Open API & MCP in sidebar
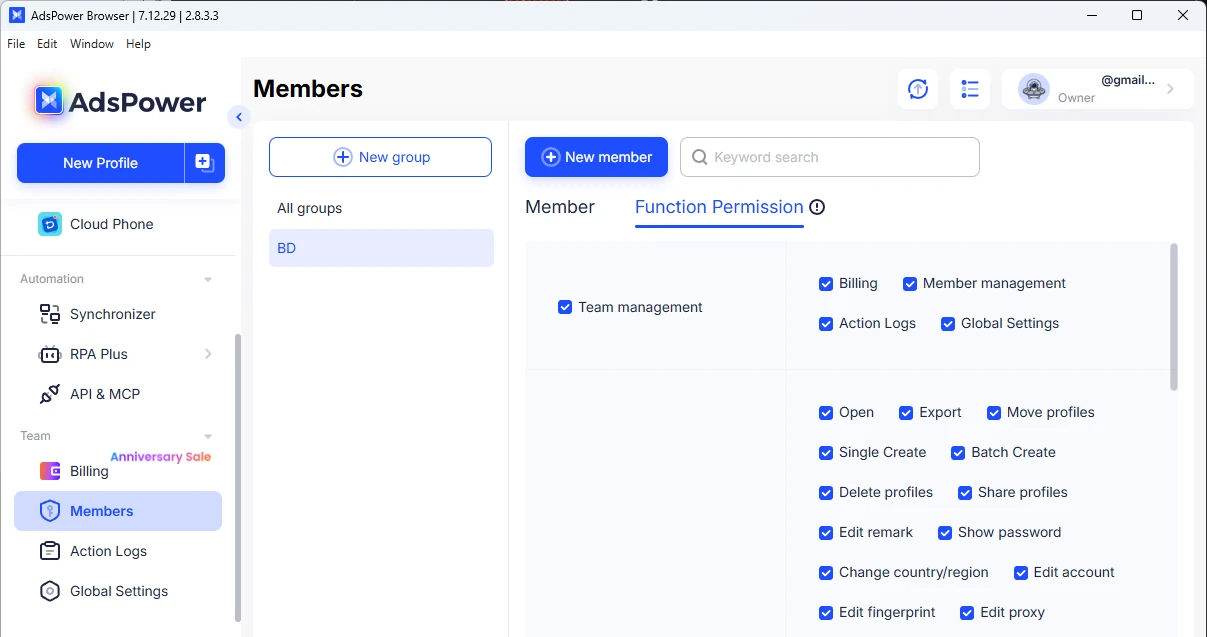The image size is (1207, 637). [x=104, y=394]
